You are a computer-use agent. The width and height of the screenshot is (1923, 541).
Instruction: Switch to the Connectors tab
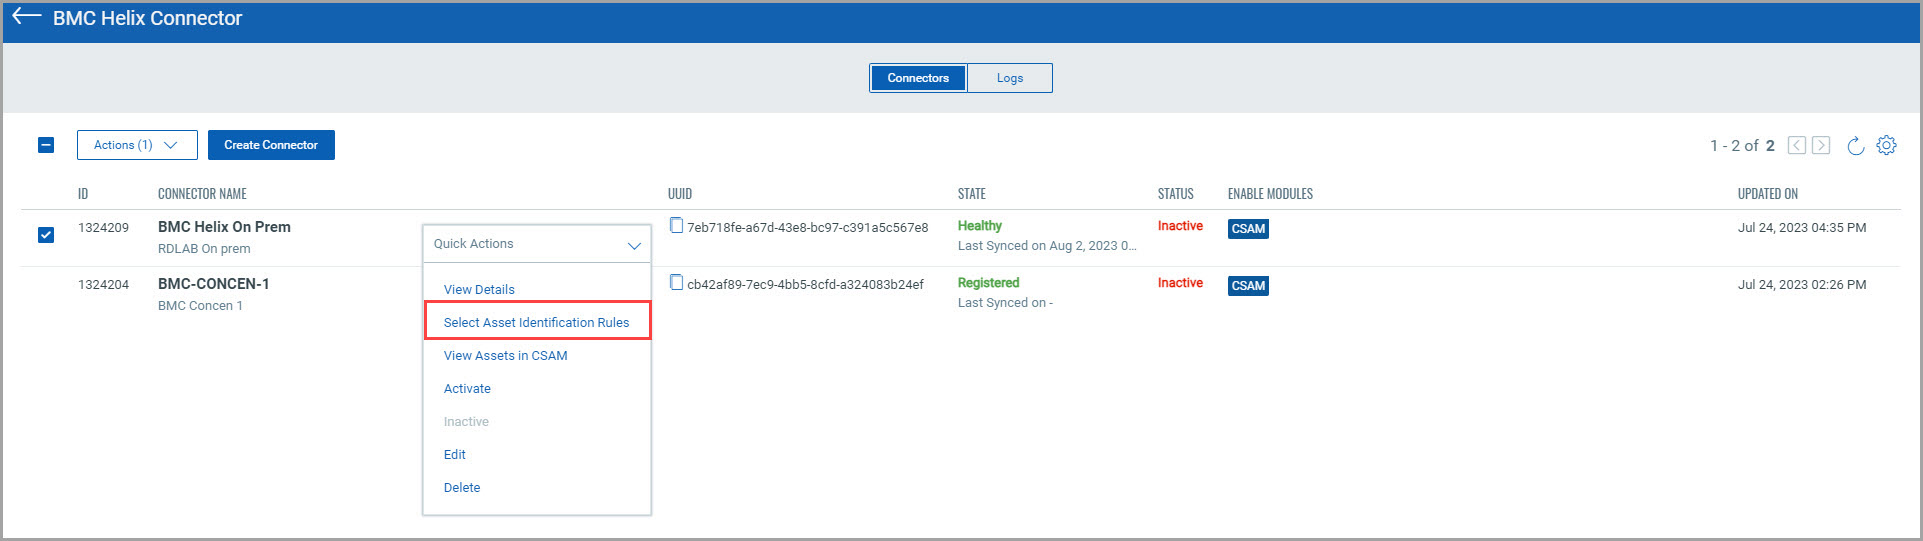click(918, 78)
